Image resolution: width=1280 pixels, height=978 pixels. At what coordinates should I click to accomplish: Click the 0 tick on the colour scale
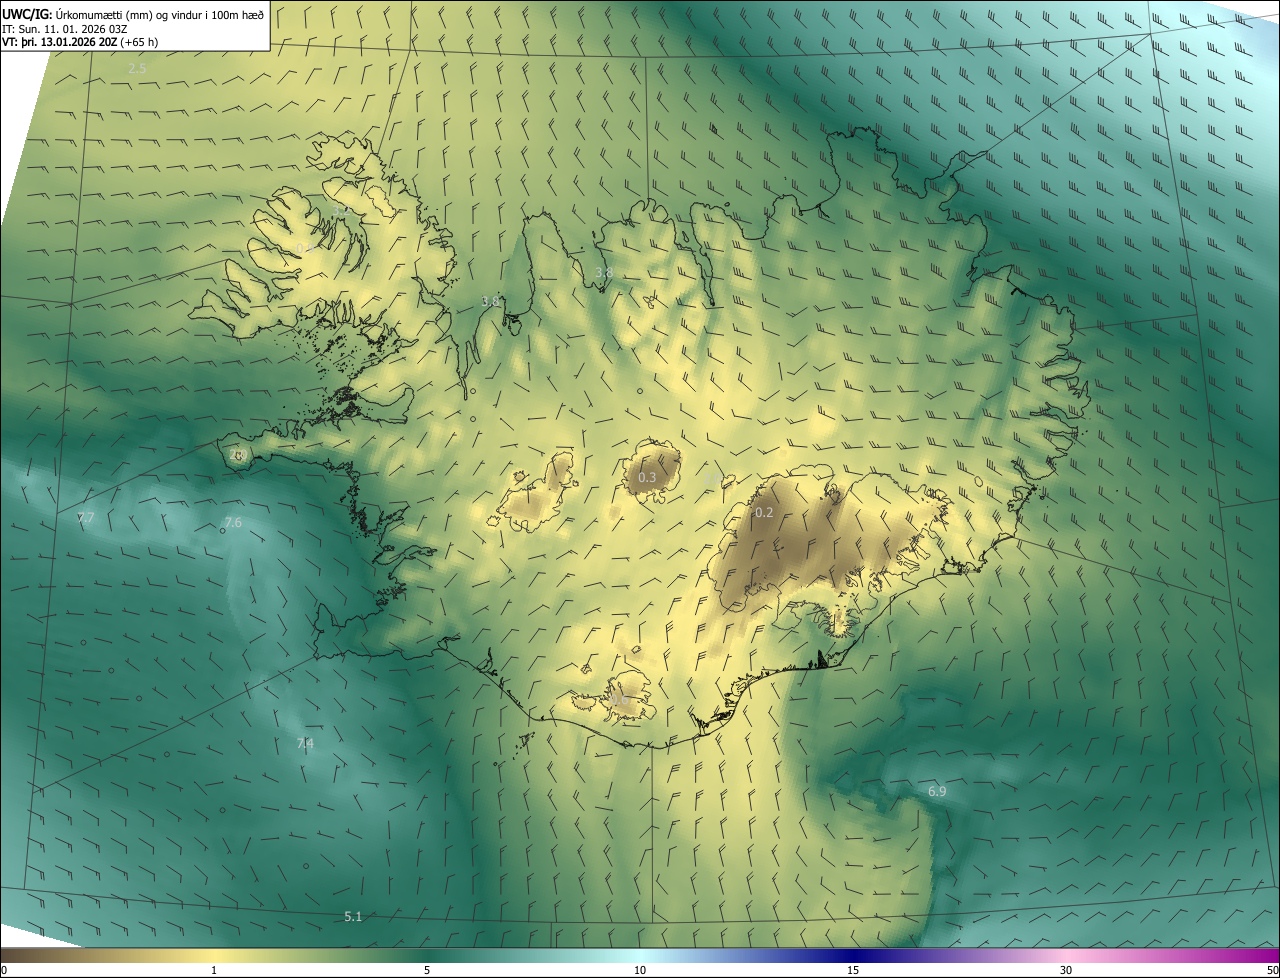[x=4, y=970]
